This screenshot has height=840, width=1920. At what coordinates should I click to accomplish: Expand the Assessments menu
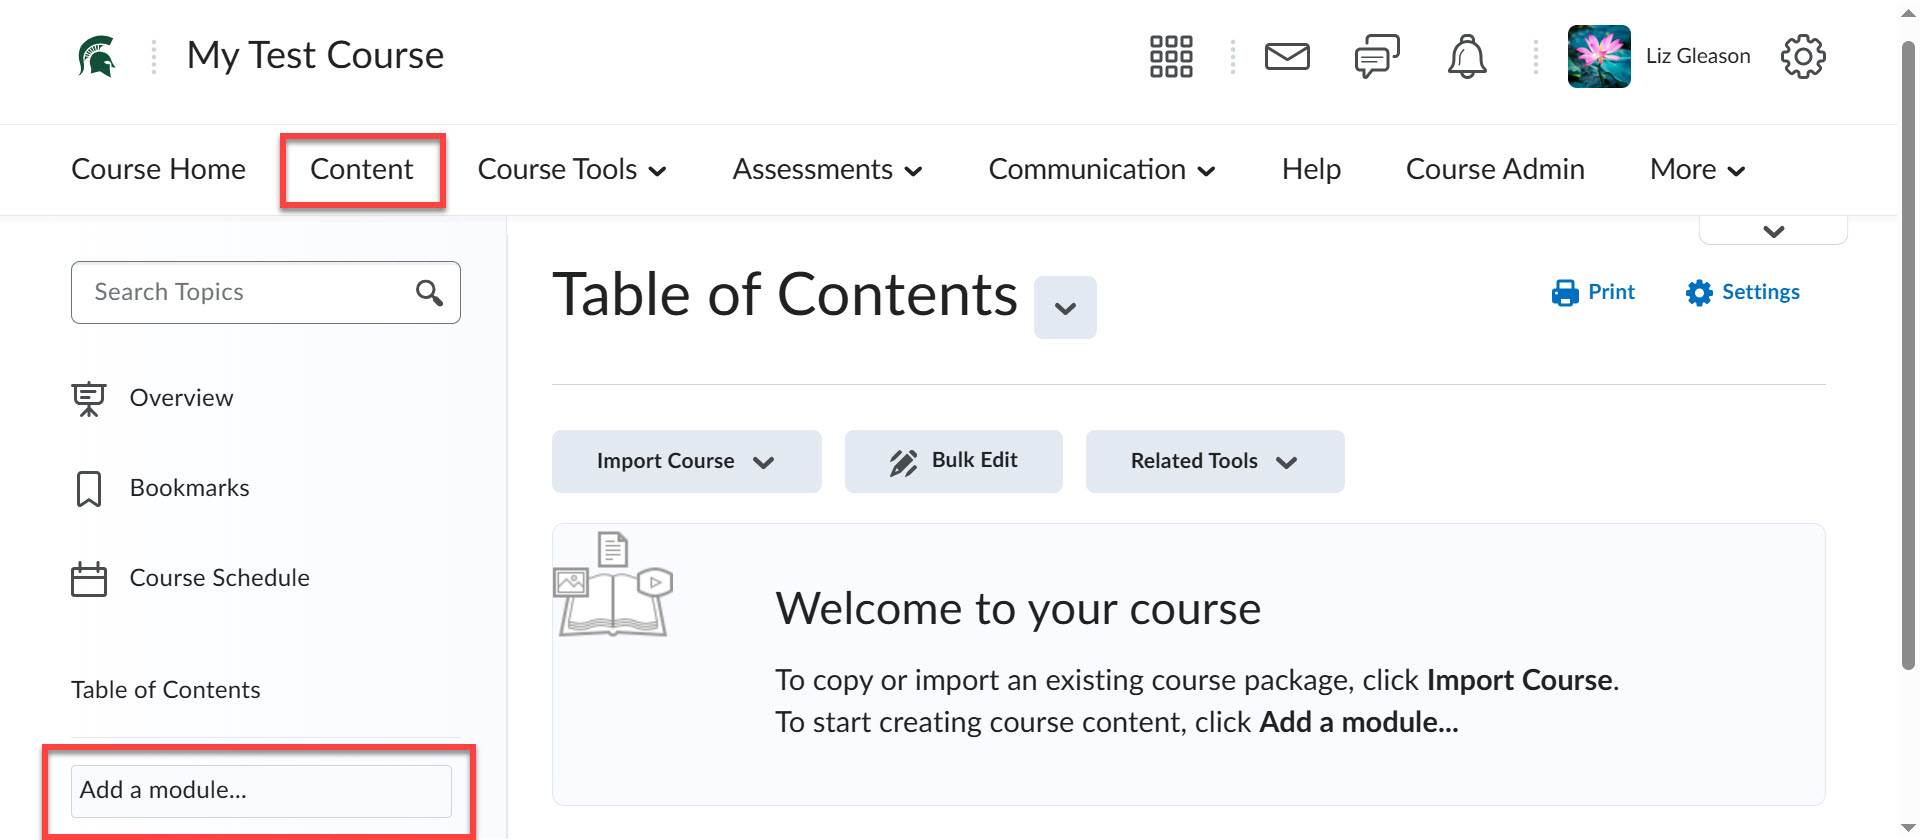click(x=827, y=170)
